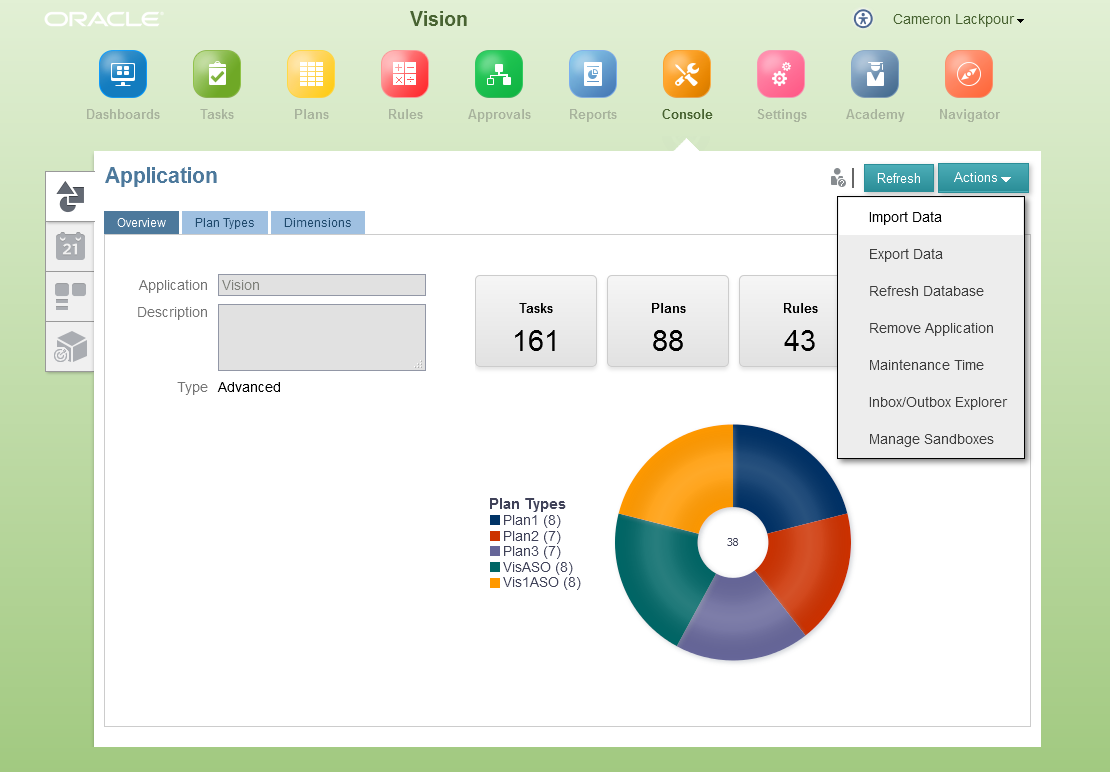
Task: Choose Refresh Database menu entry
Action: click(x=931, y=291)
